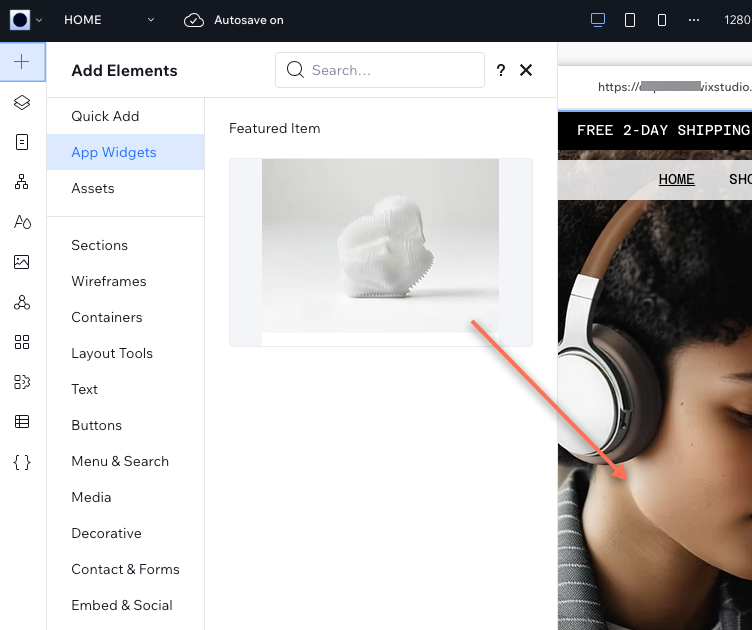Open Text elements category
Viewport: 752px width, 630px height.
126,389
